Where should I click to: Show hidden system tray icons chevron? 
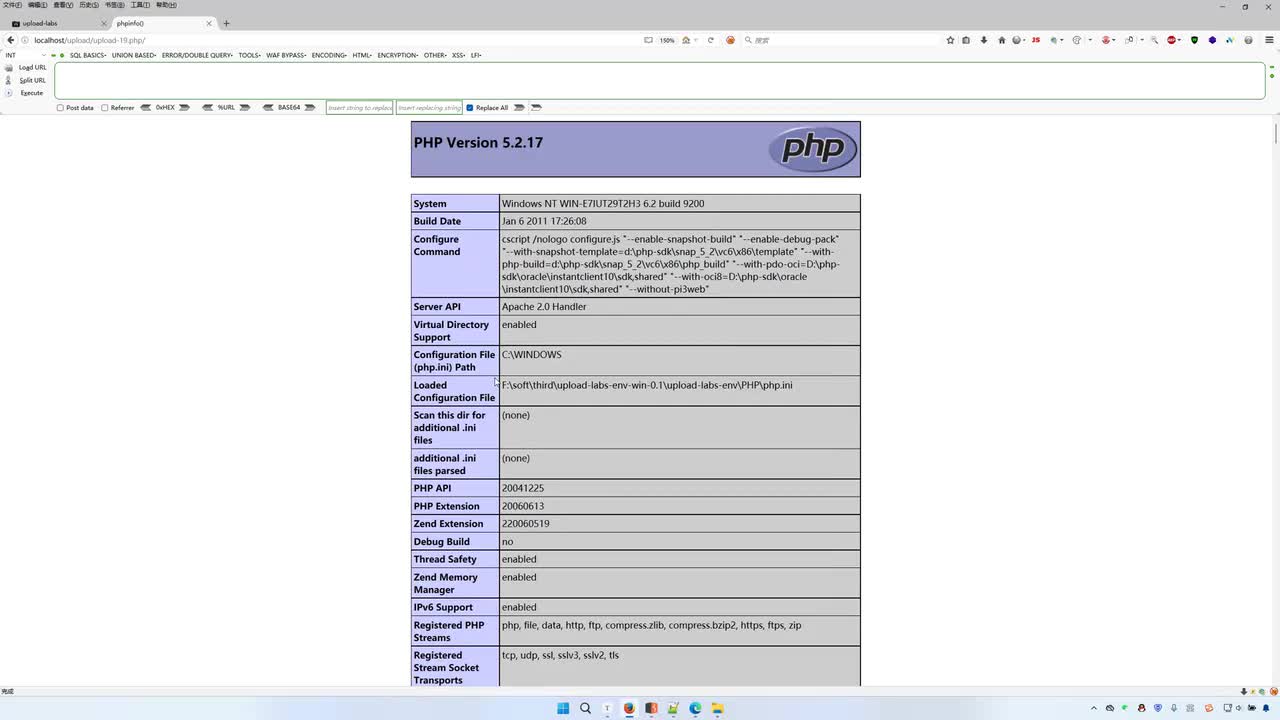point(1093,708)
